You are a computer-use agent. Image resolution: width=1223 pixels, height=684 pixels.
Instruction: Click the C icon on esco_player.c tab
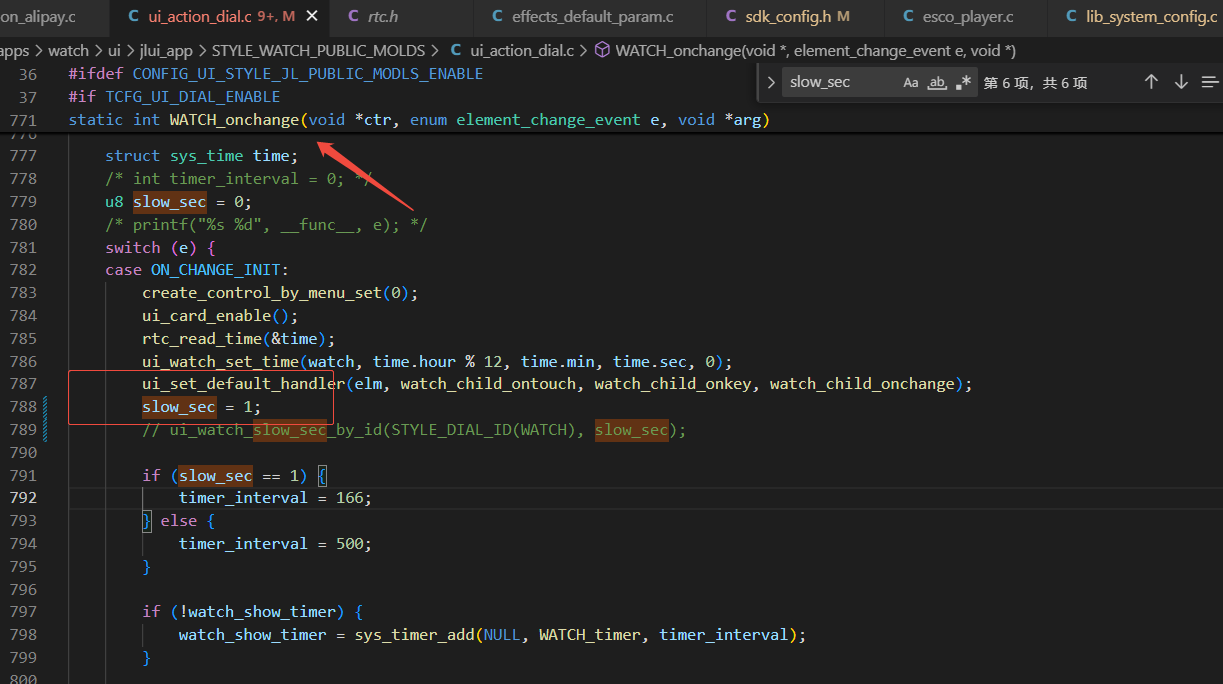coord(908,16)
